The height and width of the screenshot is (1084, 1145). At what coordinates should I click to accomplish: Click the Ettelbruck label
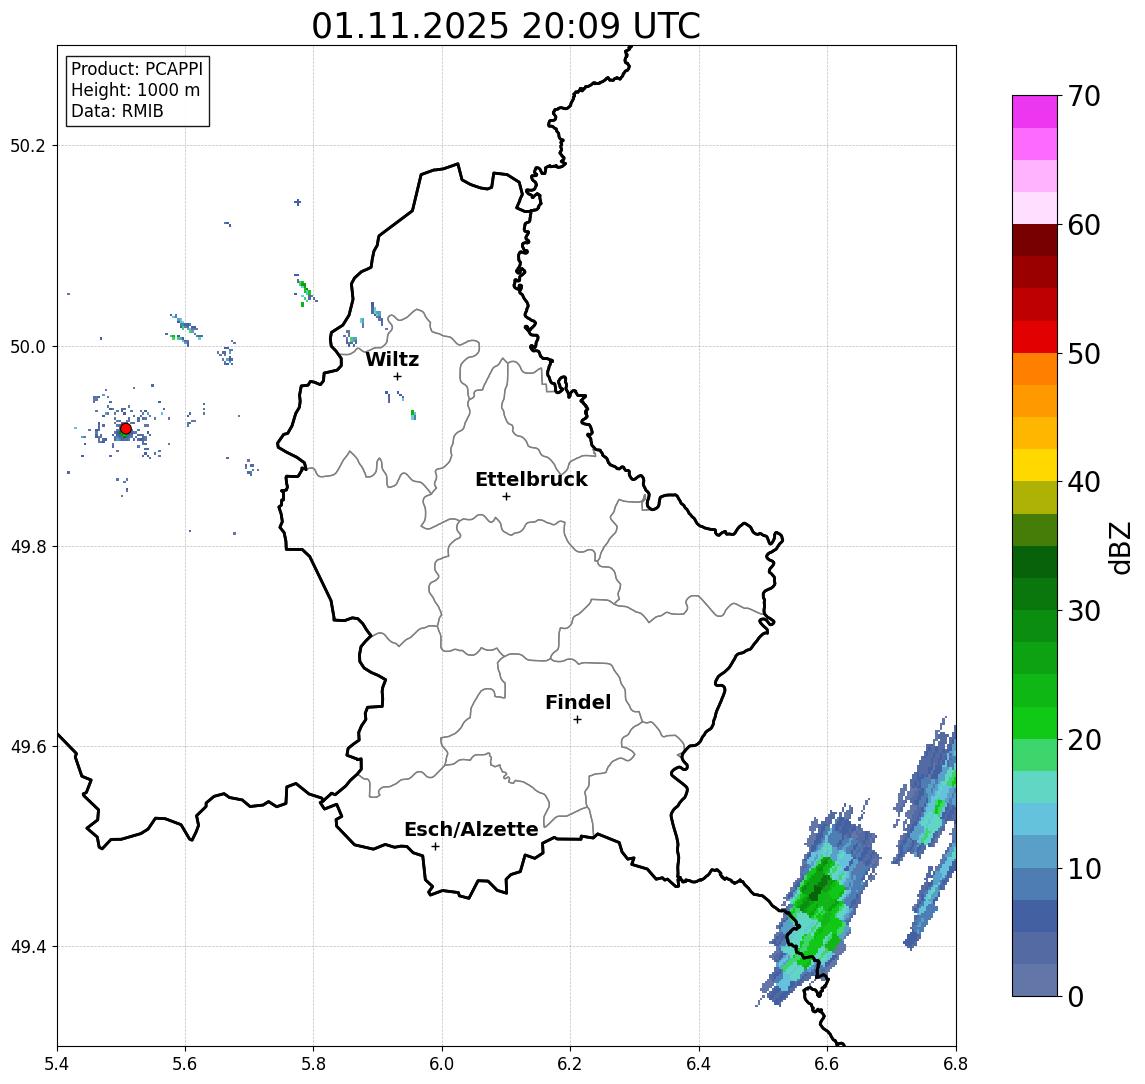tap(531, 479)
